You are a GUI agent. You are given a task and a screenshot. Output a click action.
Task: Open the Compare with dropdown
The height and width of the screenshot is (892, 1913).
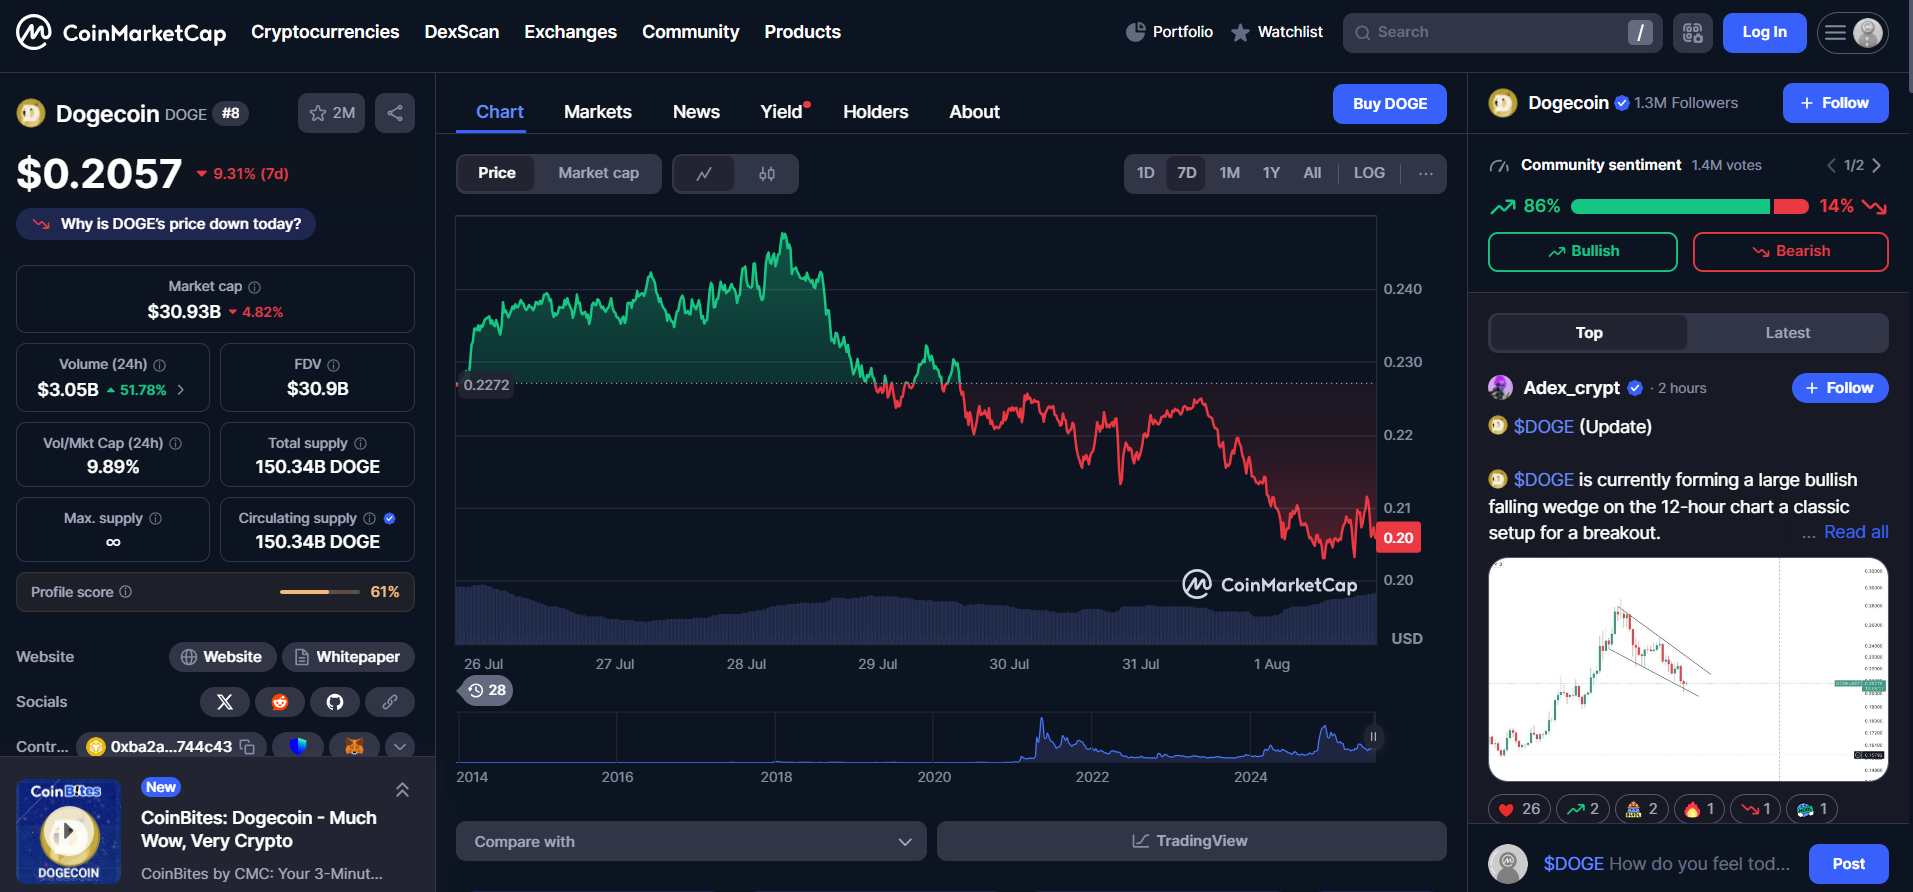[691, 841]
